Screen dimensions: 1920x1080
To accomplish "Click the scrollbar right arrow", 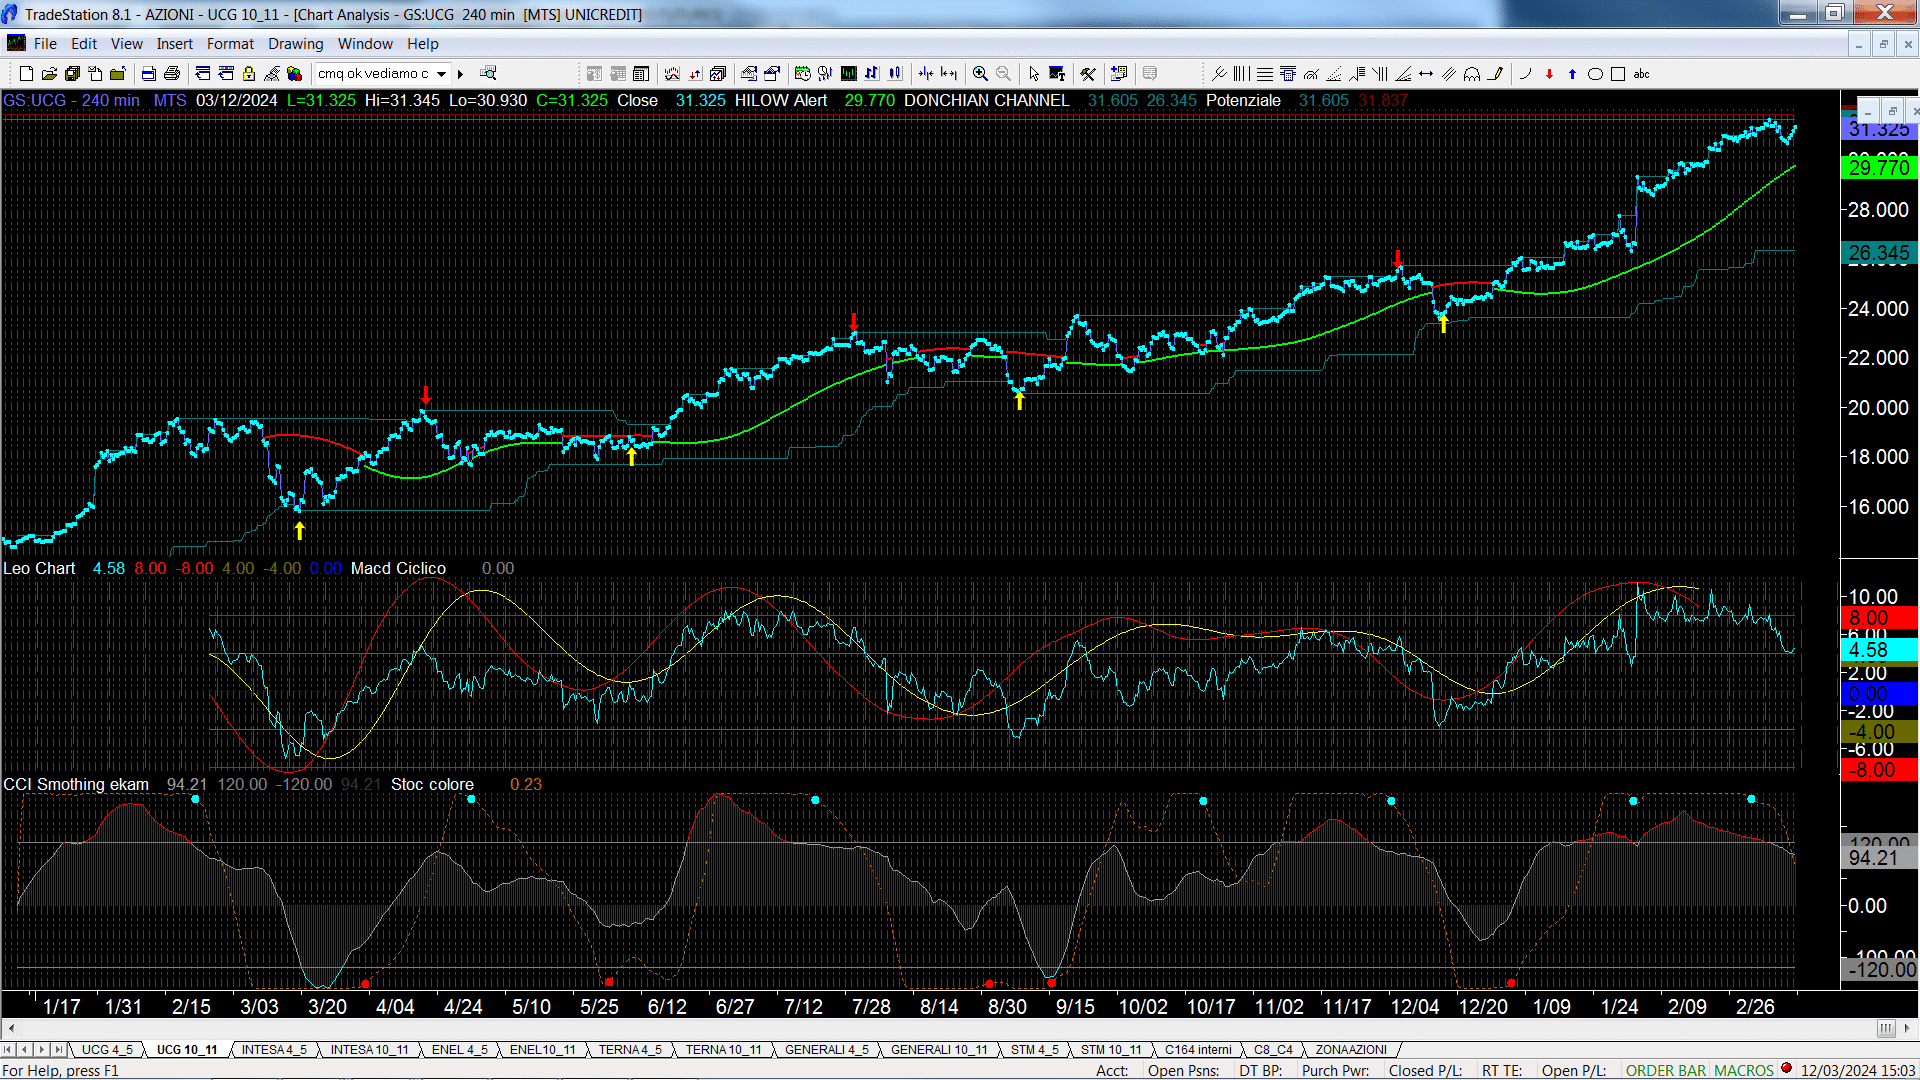I will 1907,1028.
